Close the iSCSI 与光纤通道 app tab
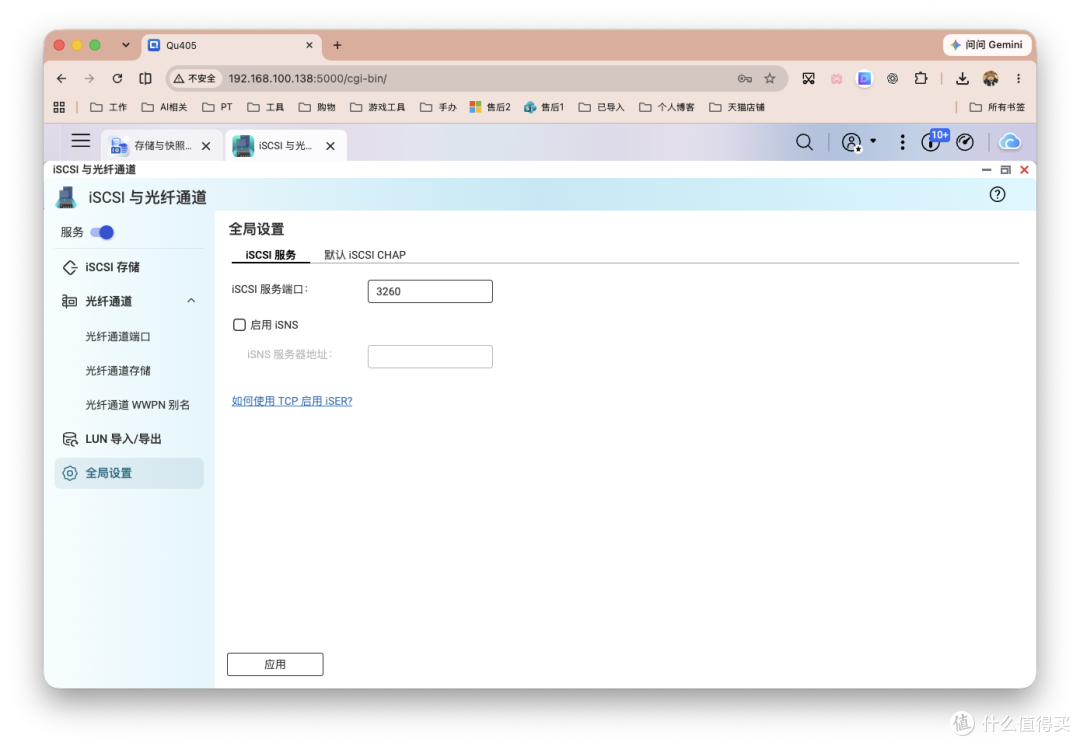This screenshot has width=1080, height=746. click(x=331, y=146)
